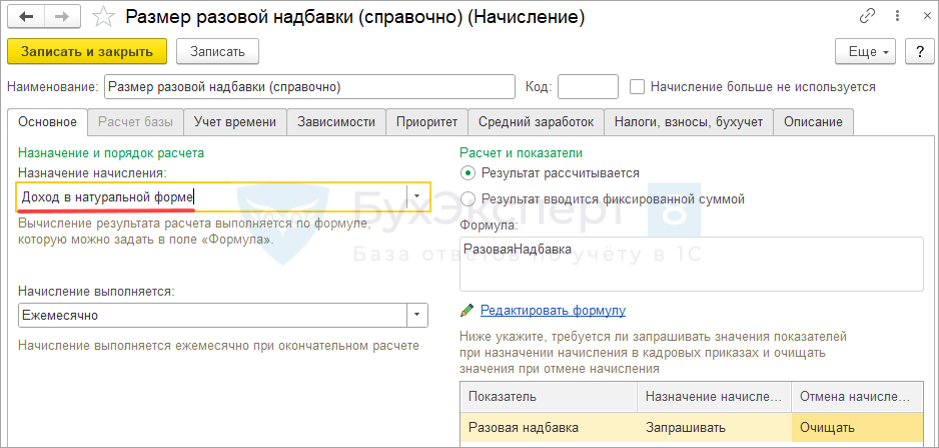Click the pencil icon beside formula link
This screenshot has width=939, height=448.
tap(467, 310)
